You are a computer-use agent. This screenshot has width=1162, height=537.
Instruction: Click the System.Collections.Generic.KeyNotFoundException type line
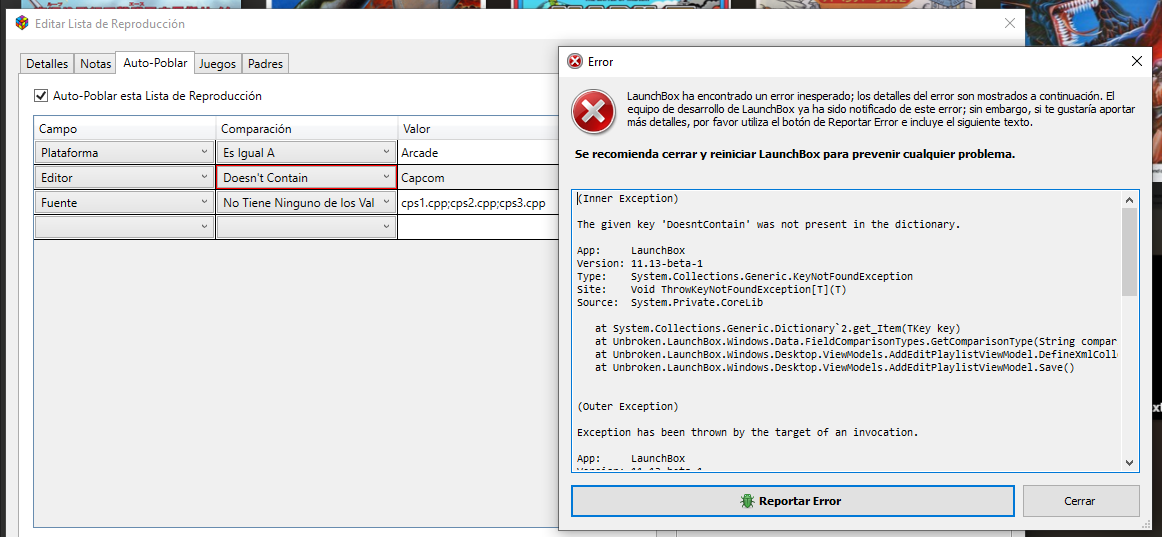point(745,276)
